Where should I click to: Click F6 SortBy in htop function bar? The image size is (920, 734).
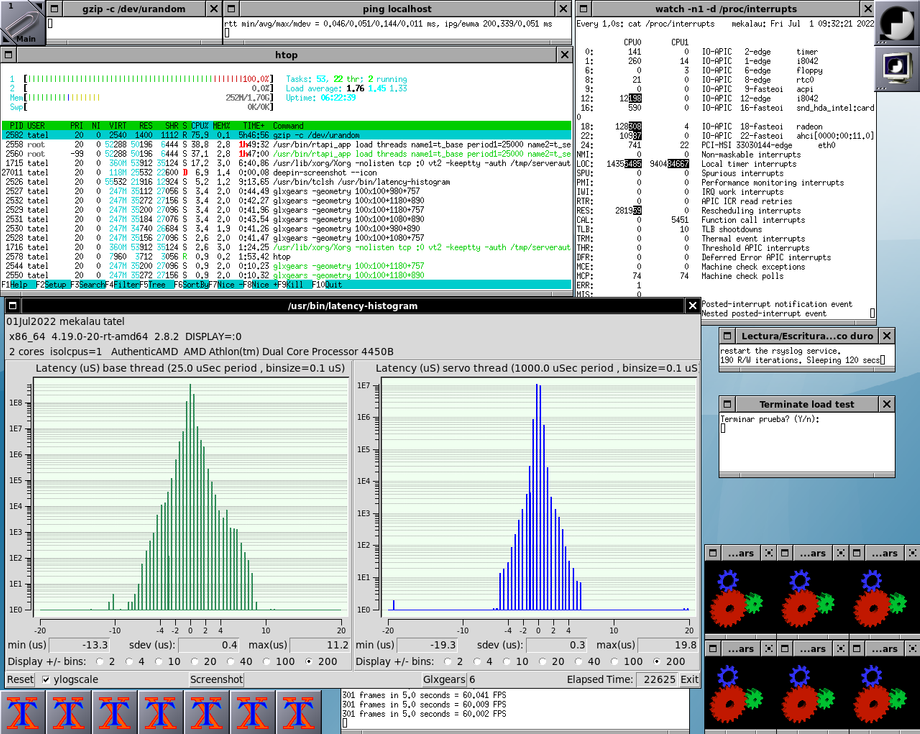pyautogui.click(x=194, y=284)
